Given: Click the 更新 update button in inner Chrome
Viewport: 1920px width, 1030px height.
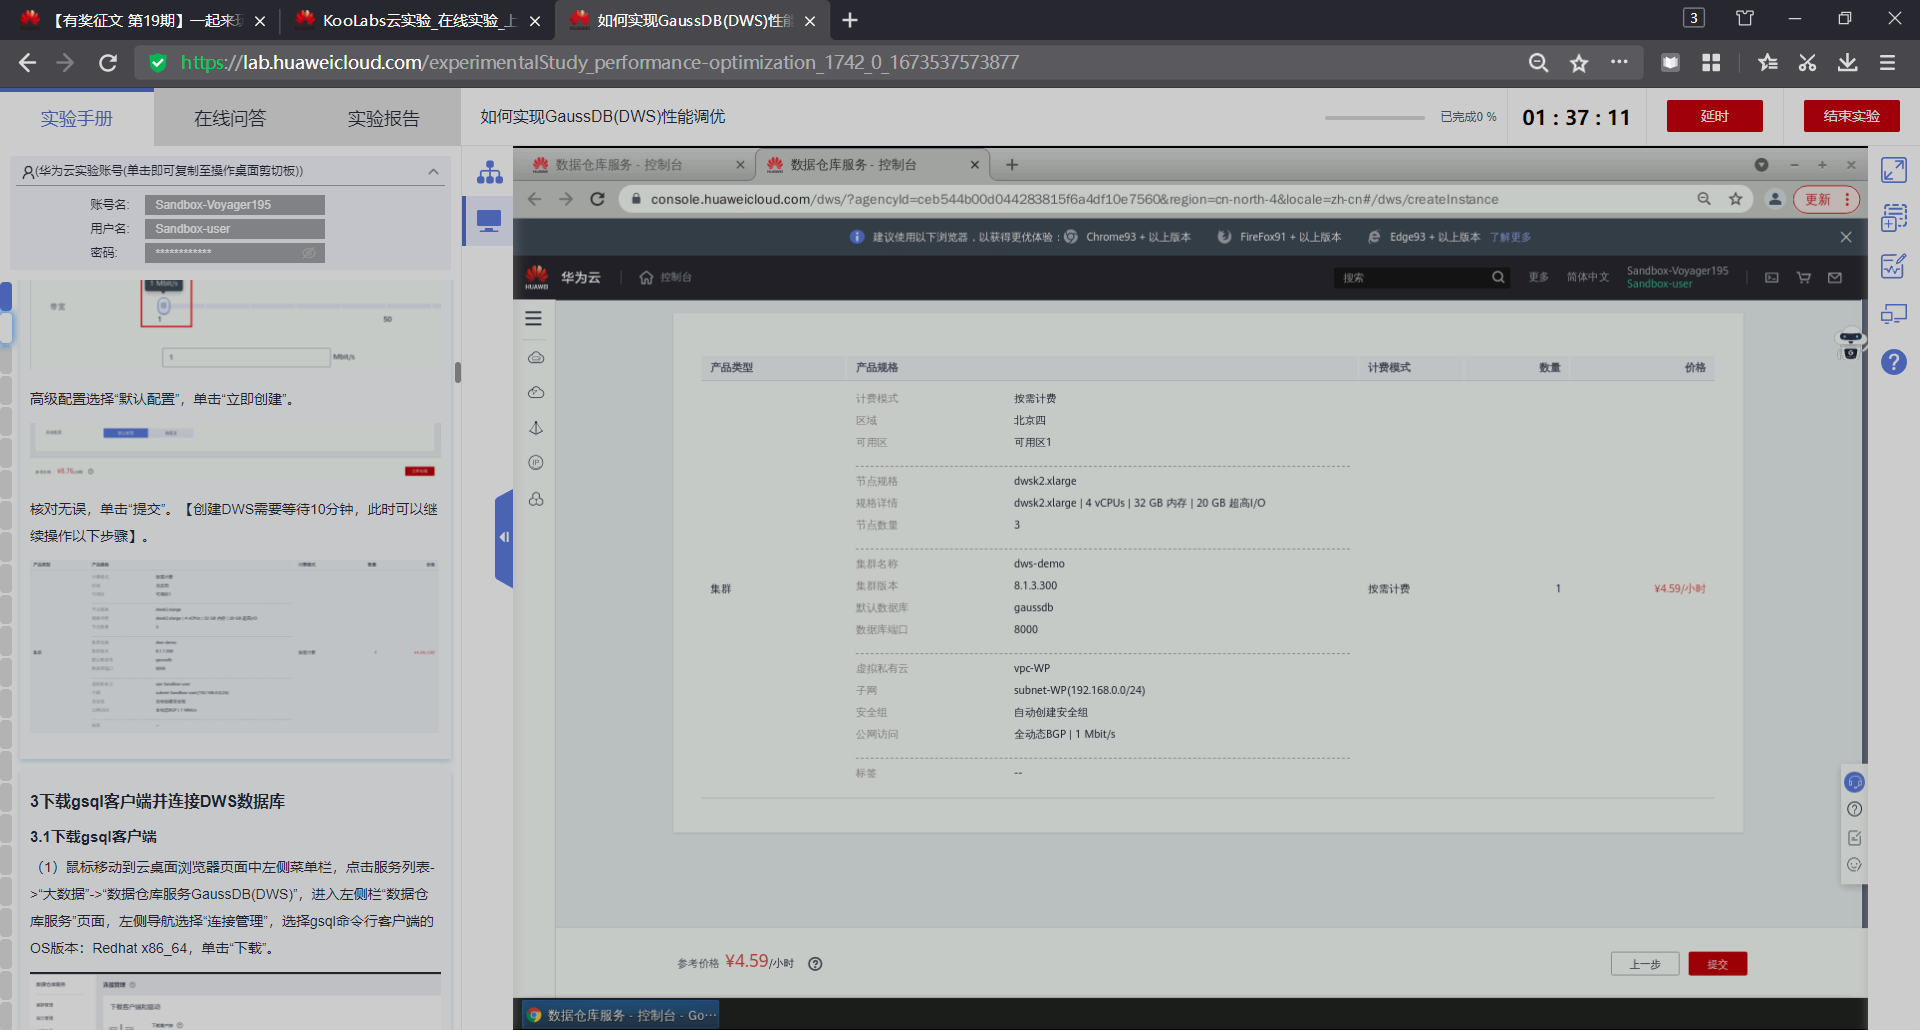Looking at the screenshot, I should (x=1817, y=199).
